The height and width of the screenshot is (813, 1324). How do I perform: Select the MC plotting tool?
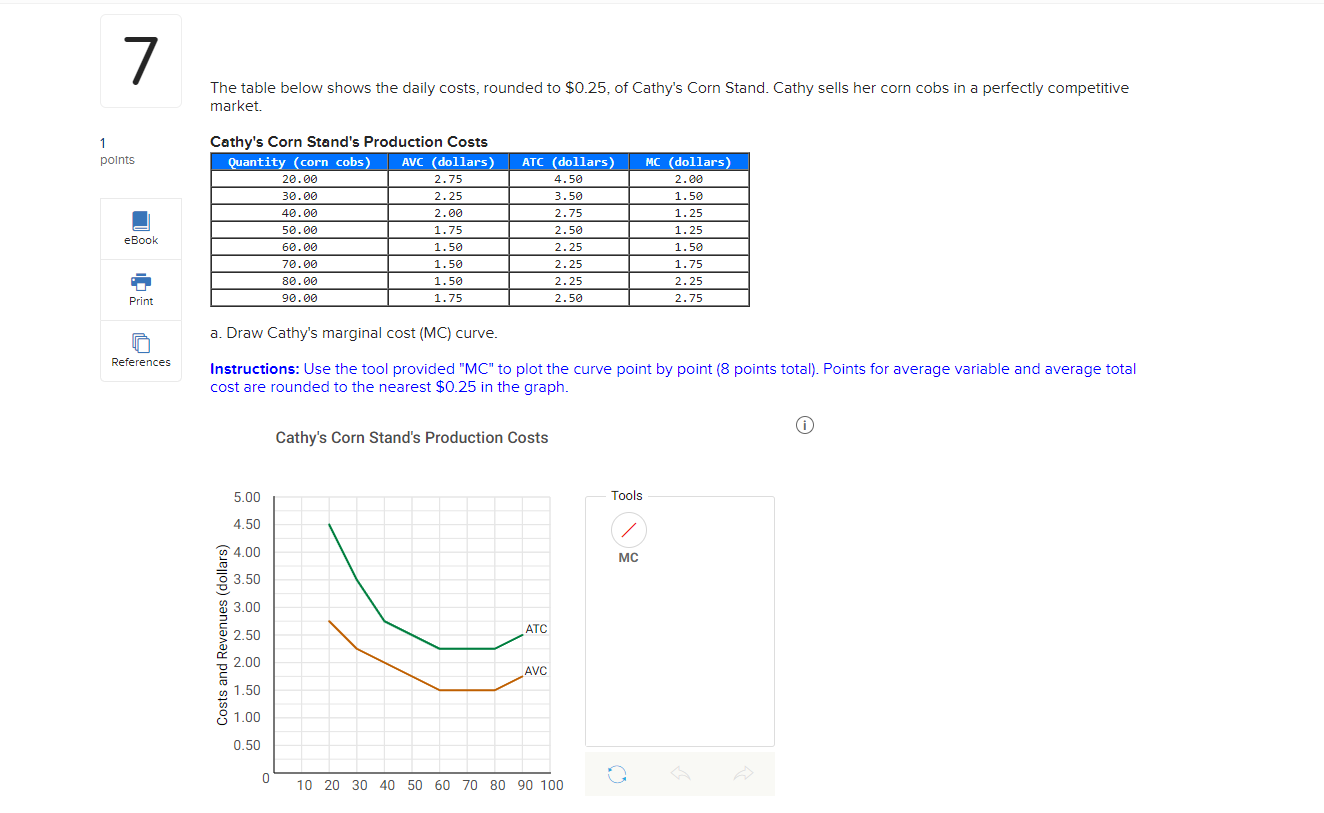click(x=628, y=530)
